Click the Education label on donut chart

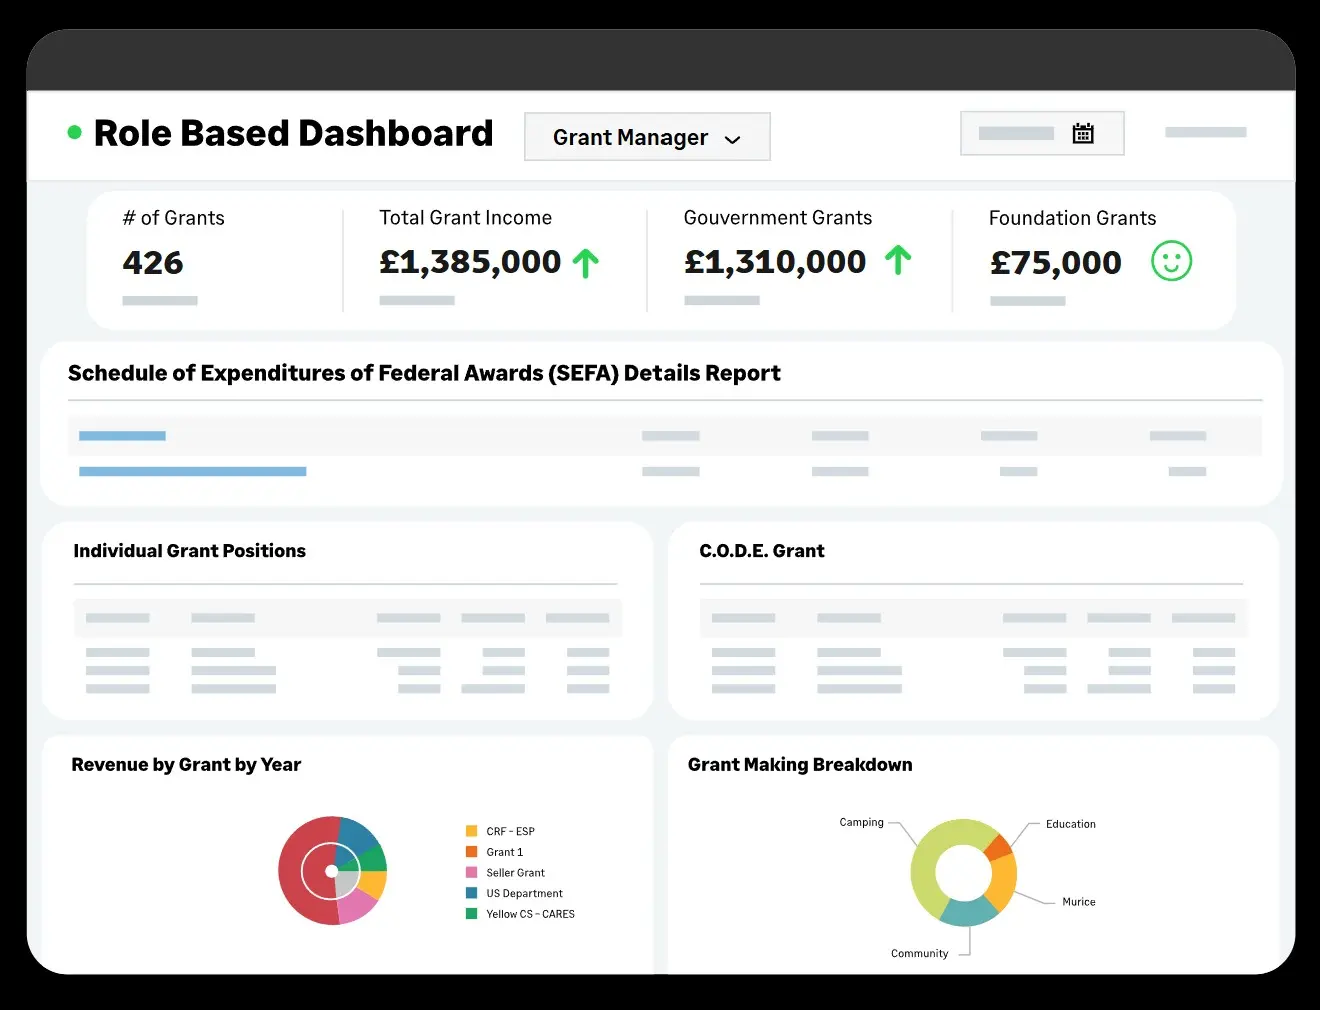point(1070,824)
